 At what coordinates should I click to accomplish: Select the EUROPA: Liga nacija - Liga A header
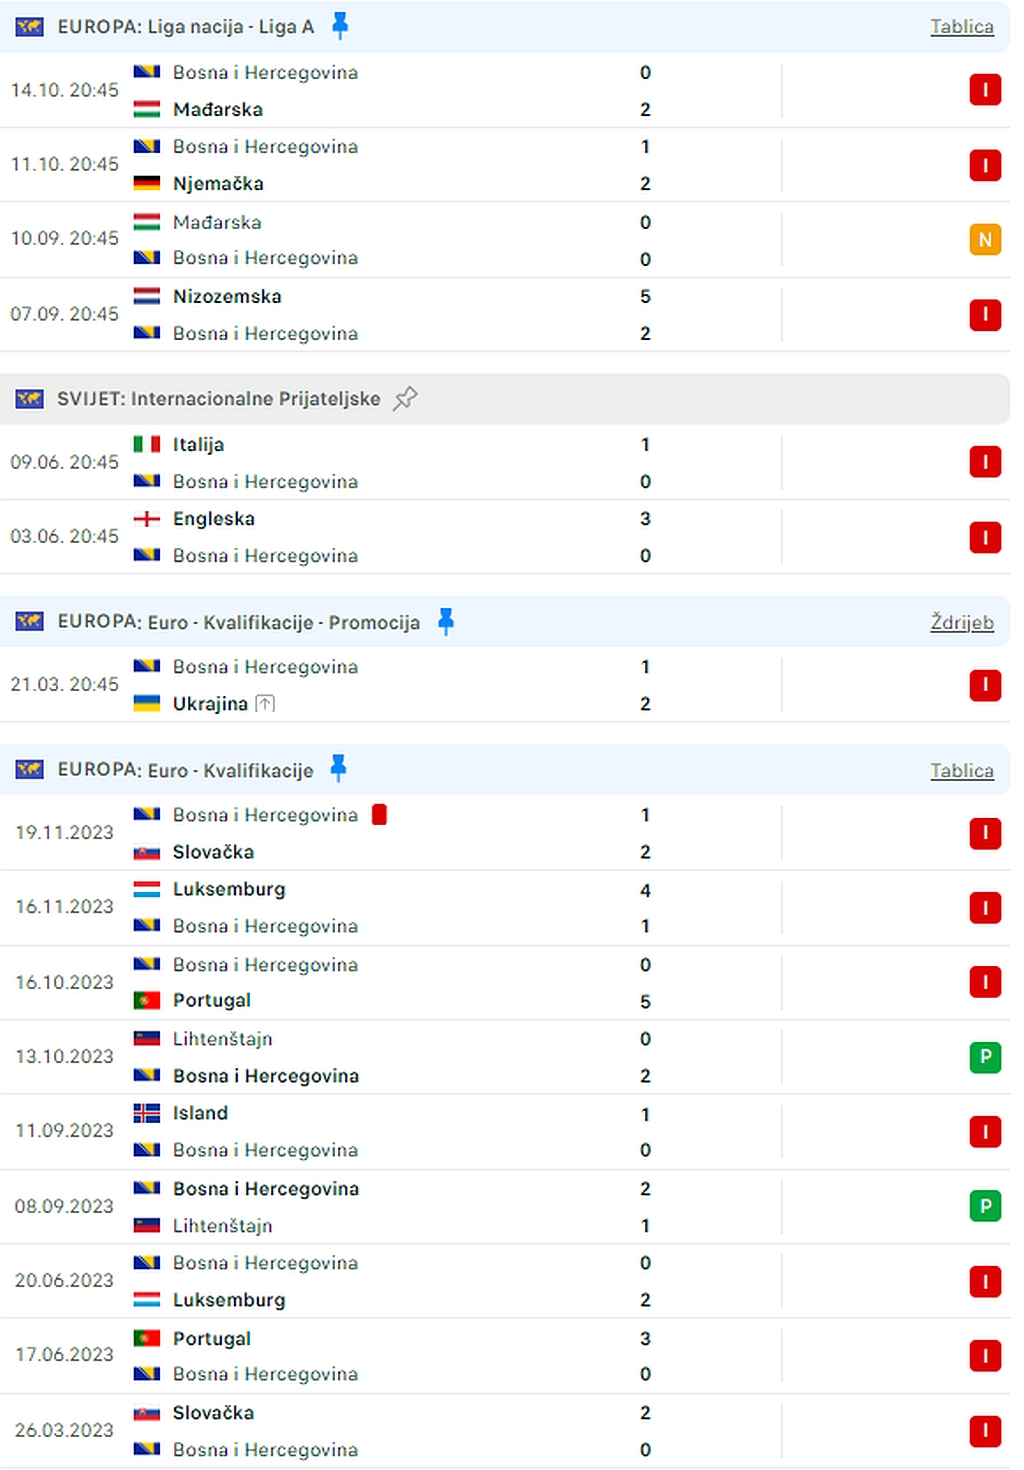click(186, 27)
